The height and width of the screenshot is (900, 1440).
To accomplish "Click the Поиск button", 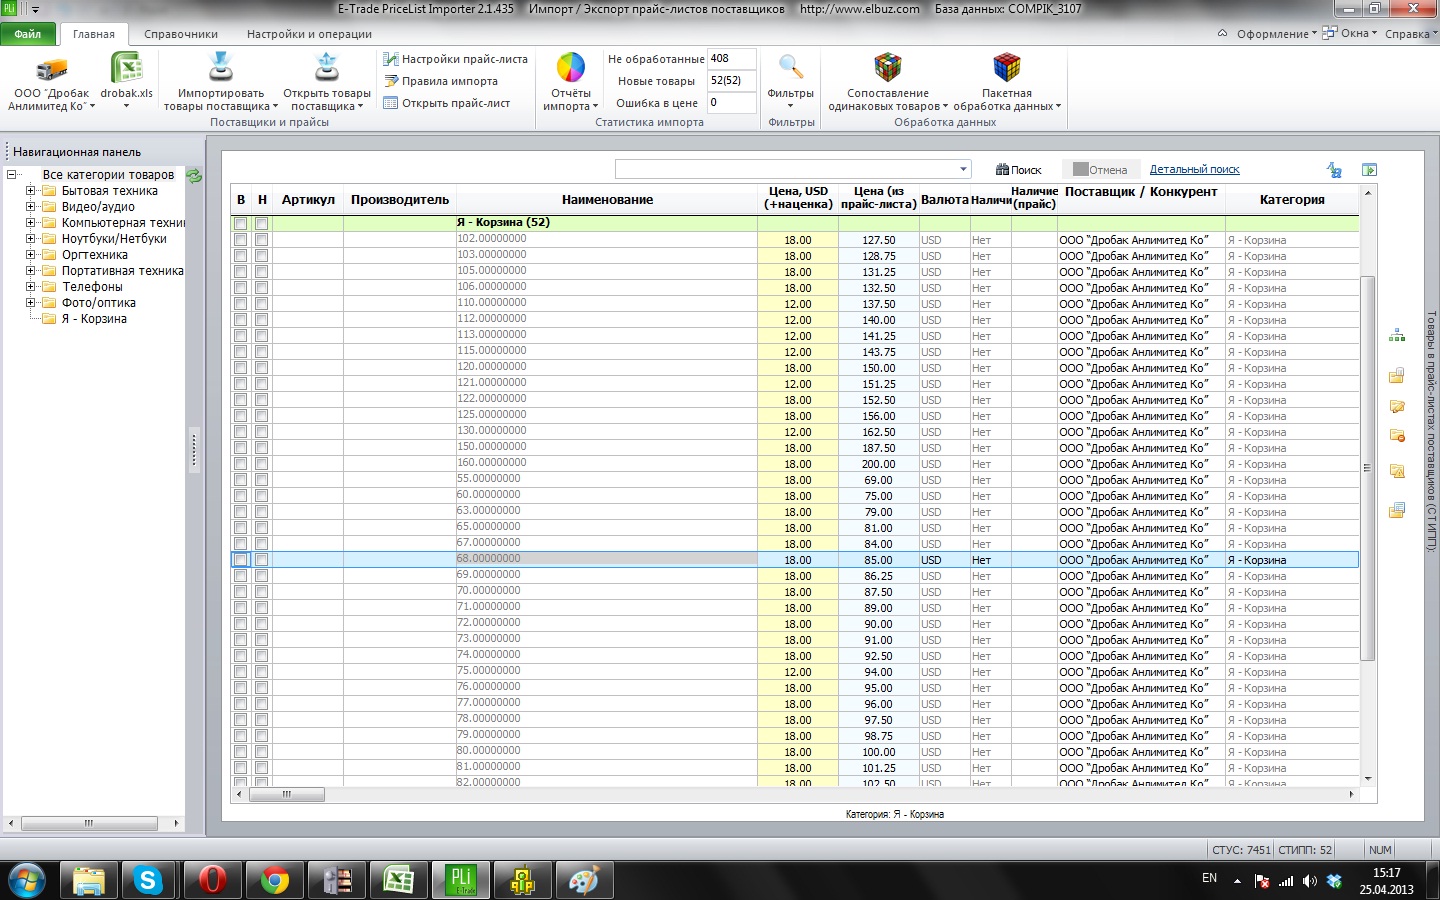I will [1018, 170].
